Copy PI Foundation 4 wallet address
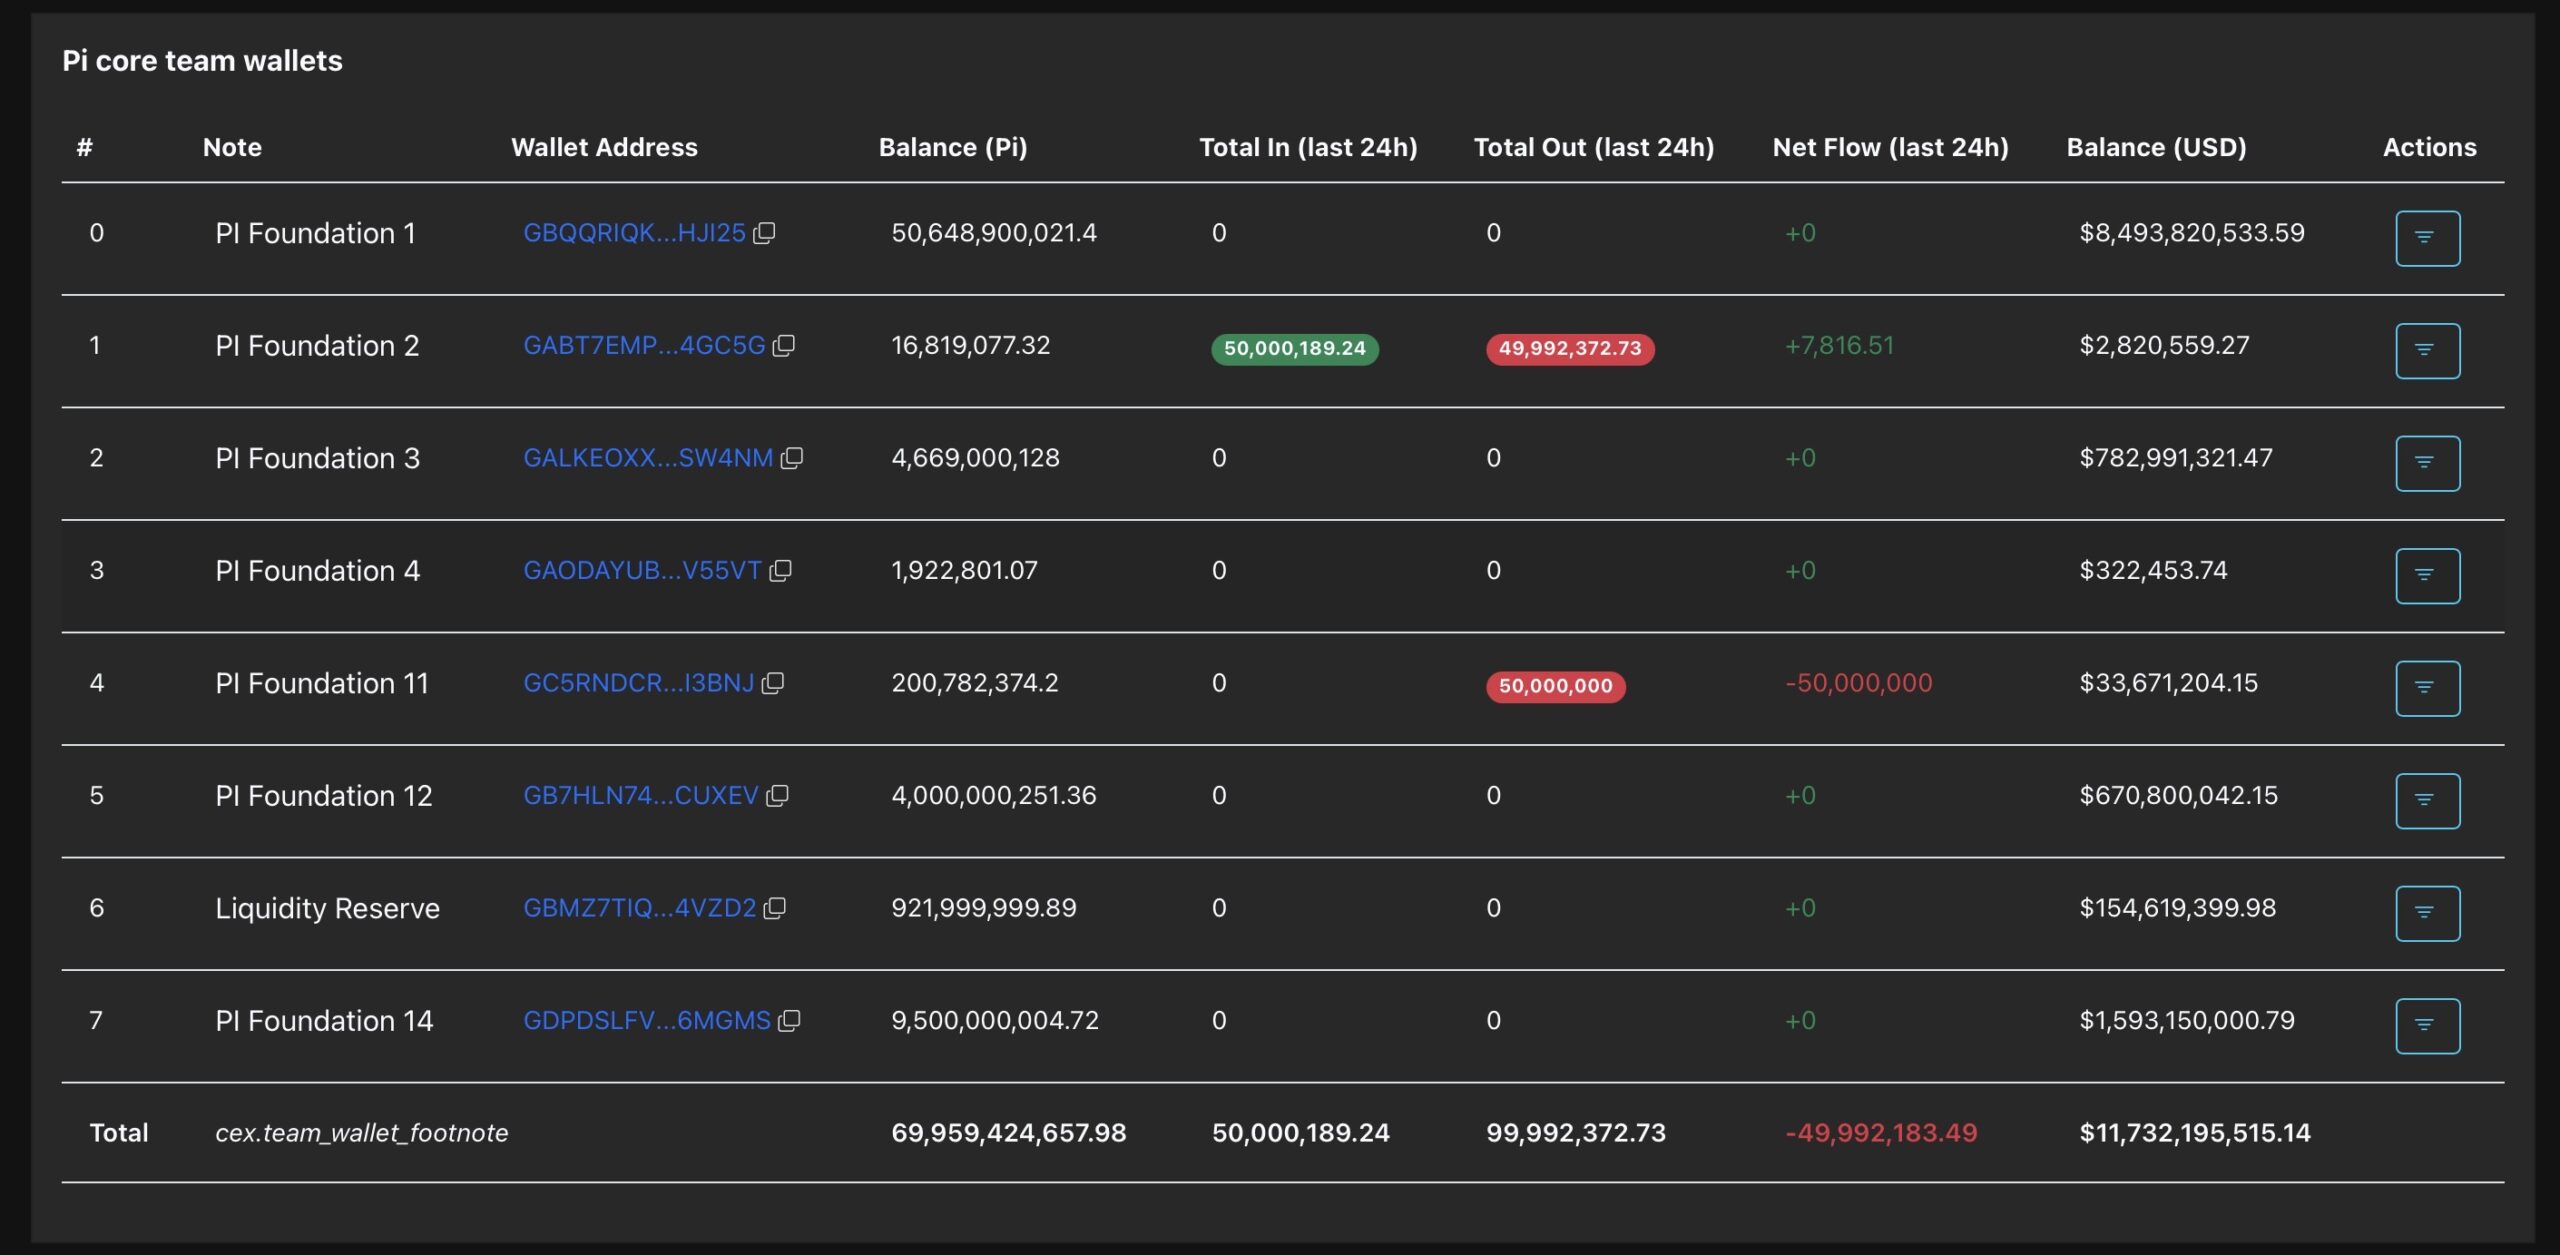Viewport: 2560px width, 1255px height. (x=781, y=571)
